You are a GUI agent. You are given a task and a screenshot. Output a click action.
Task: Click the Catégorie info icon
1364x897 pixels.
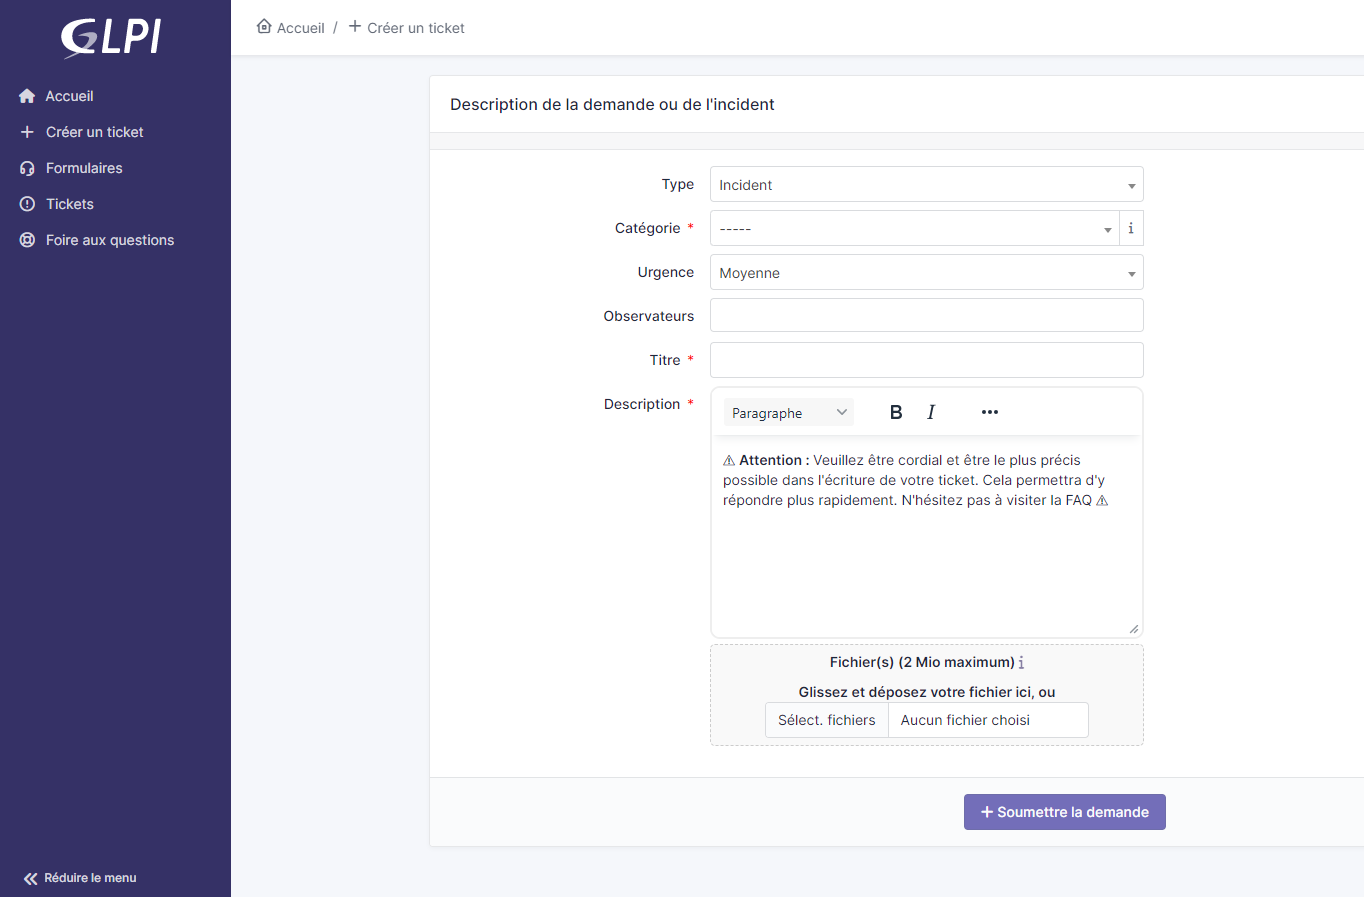[x=1131, y=228]
